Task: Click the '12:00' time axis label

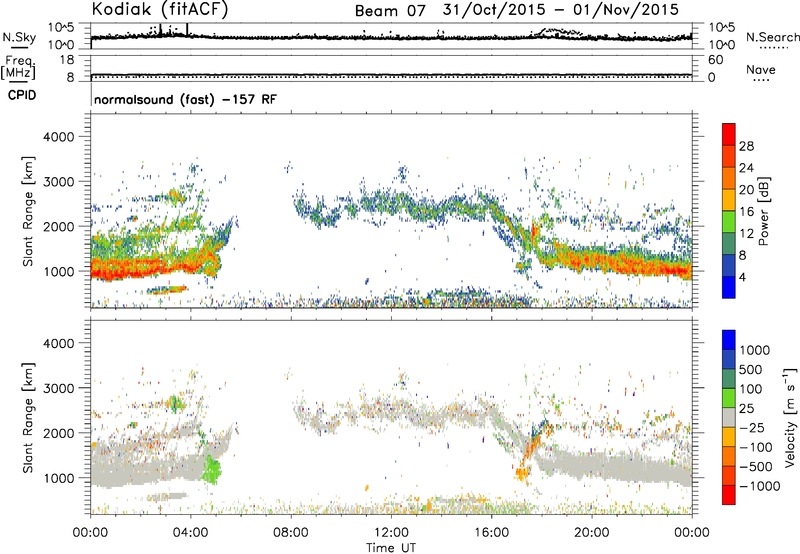Action: pos(391,533)
